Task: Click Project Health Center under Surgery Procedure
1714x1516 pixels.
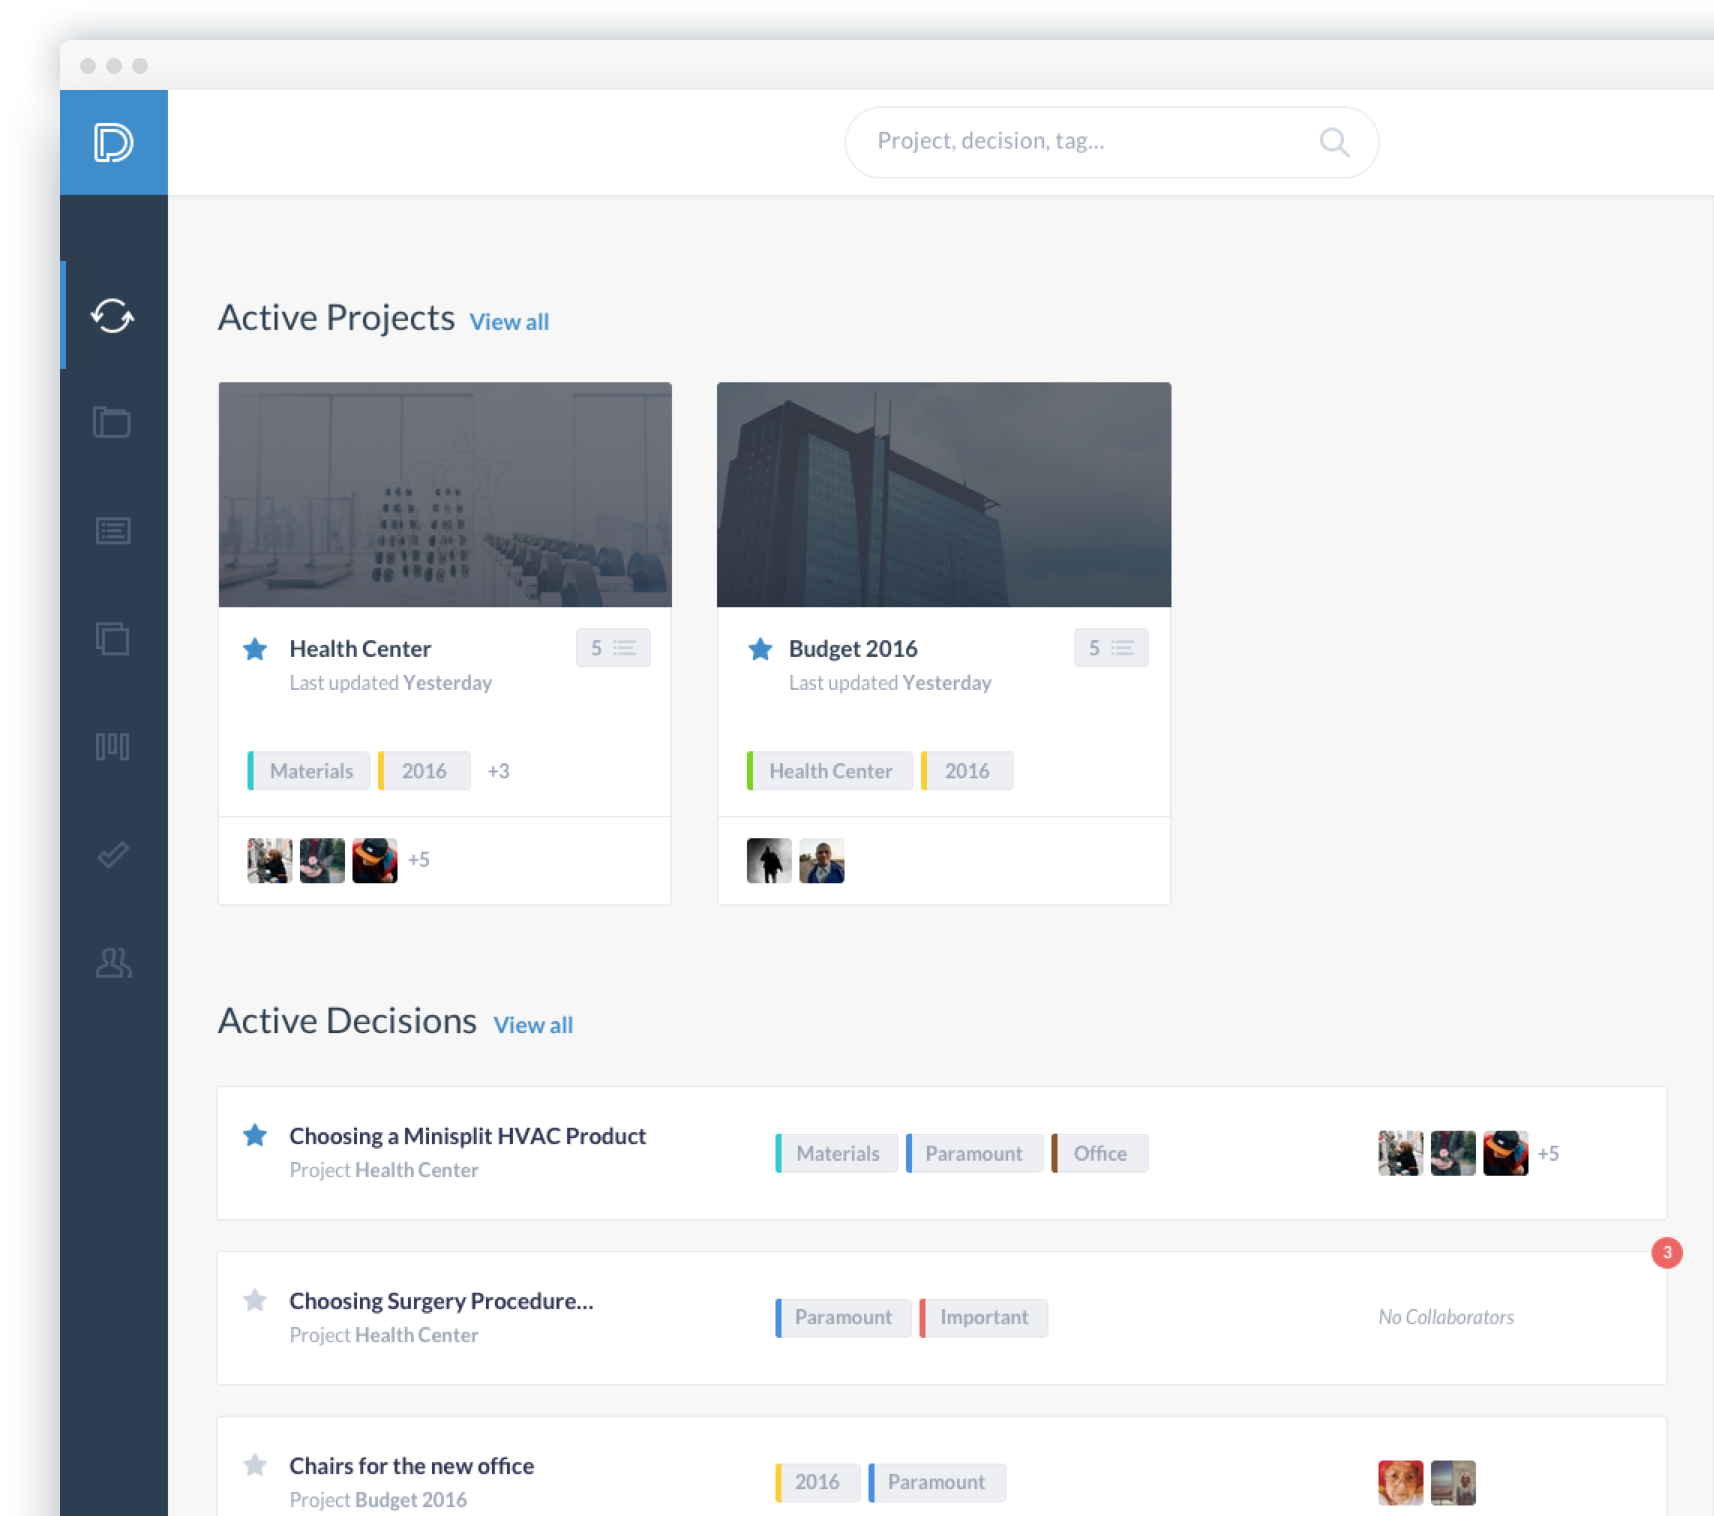Action: [x=384, y=1335]
